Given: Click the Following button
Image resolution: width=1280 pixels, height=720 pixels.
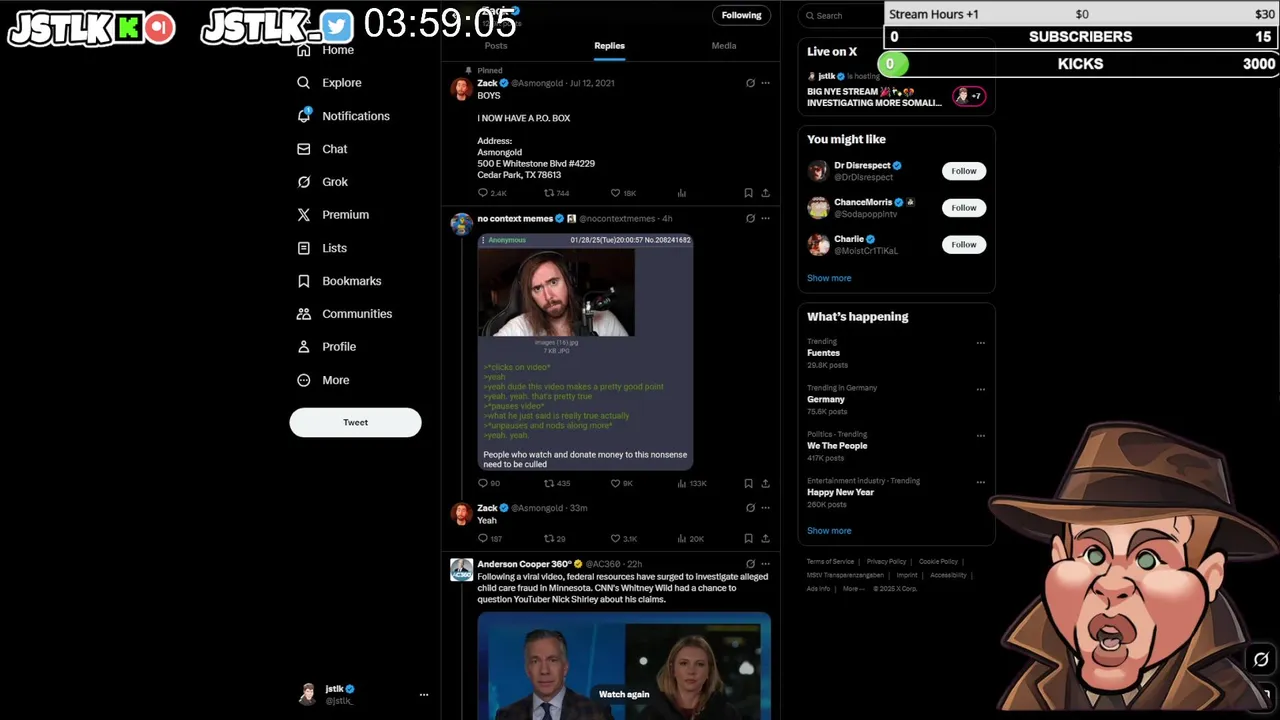Looking at the screenshot, I should (741, 15).
